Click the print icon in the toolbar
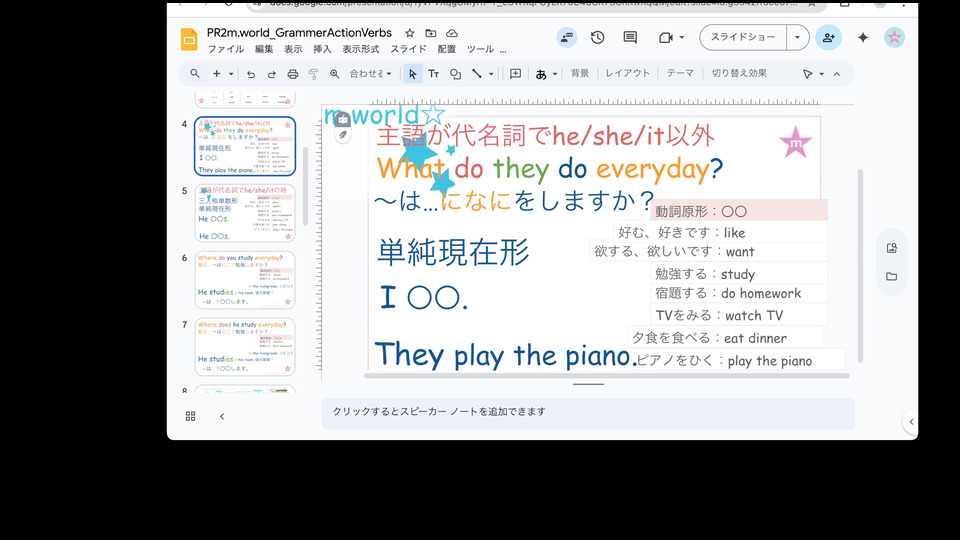Viewport: 960px width, 540px height. pyautogui.click(x=292, y=74)
